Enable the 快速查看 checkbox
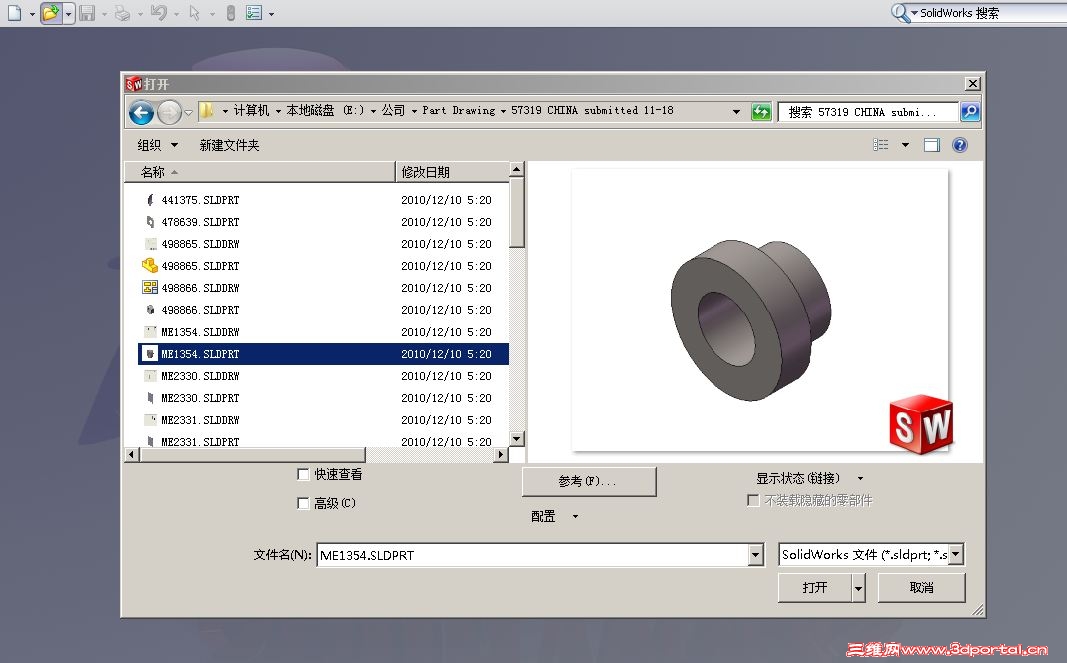 (303, 474)
